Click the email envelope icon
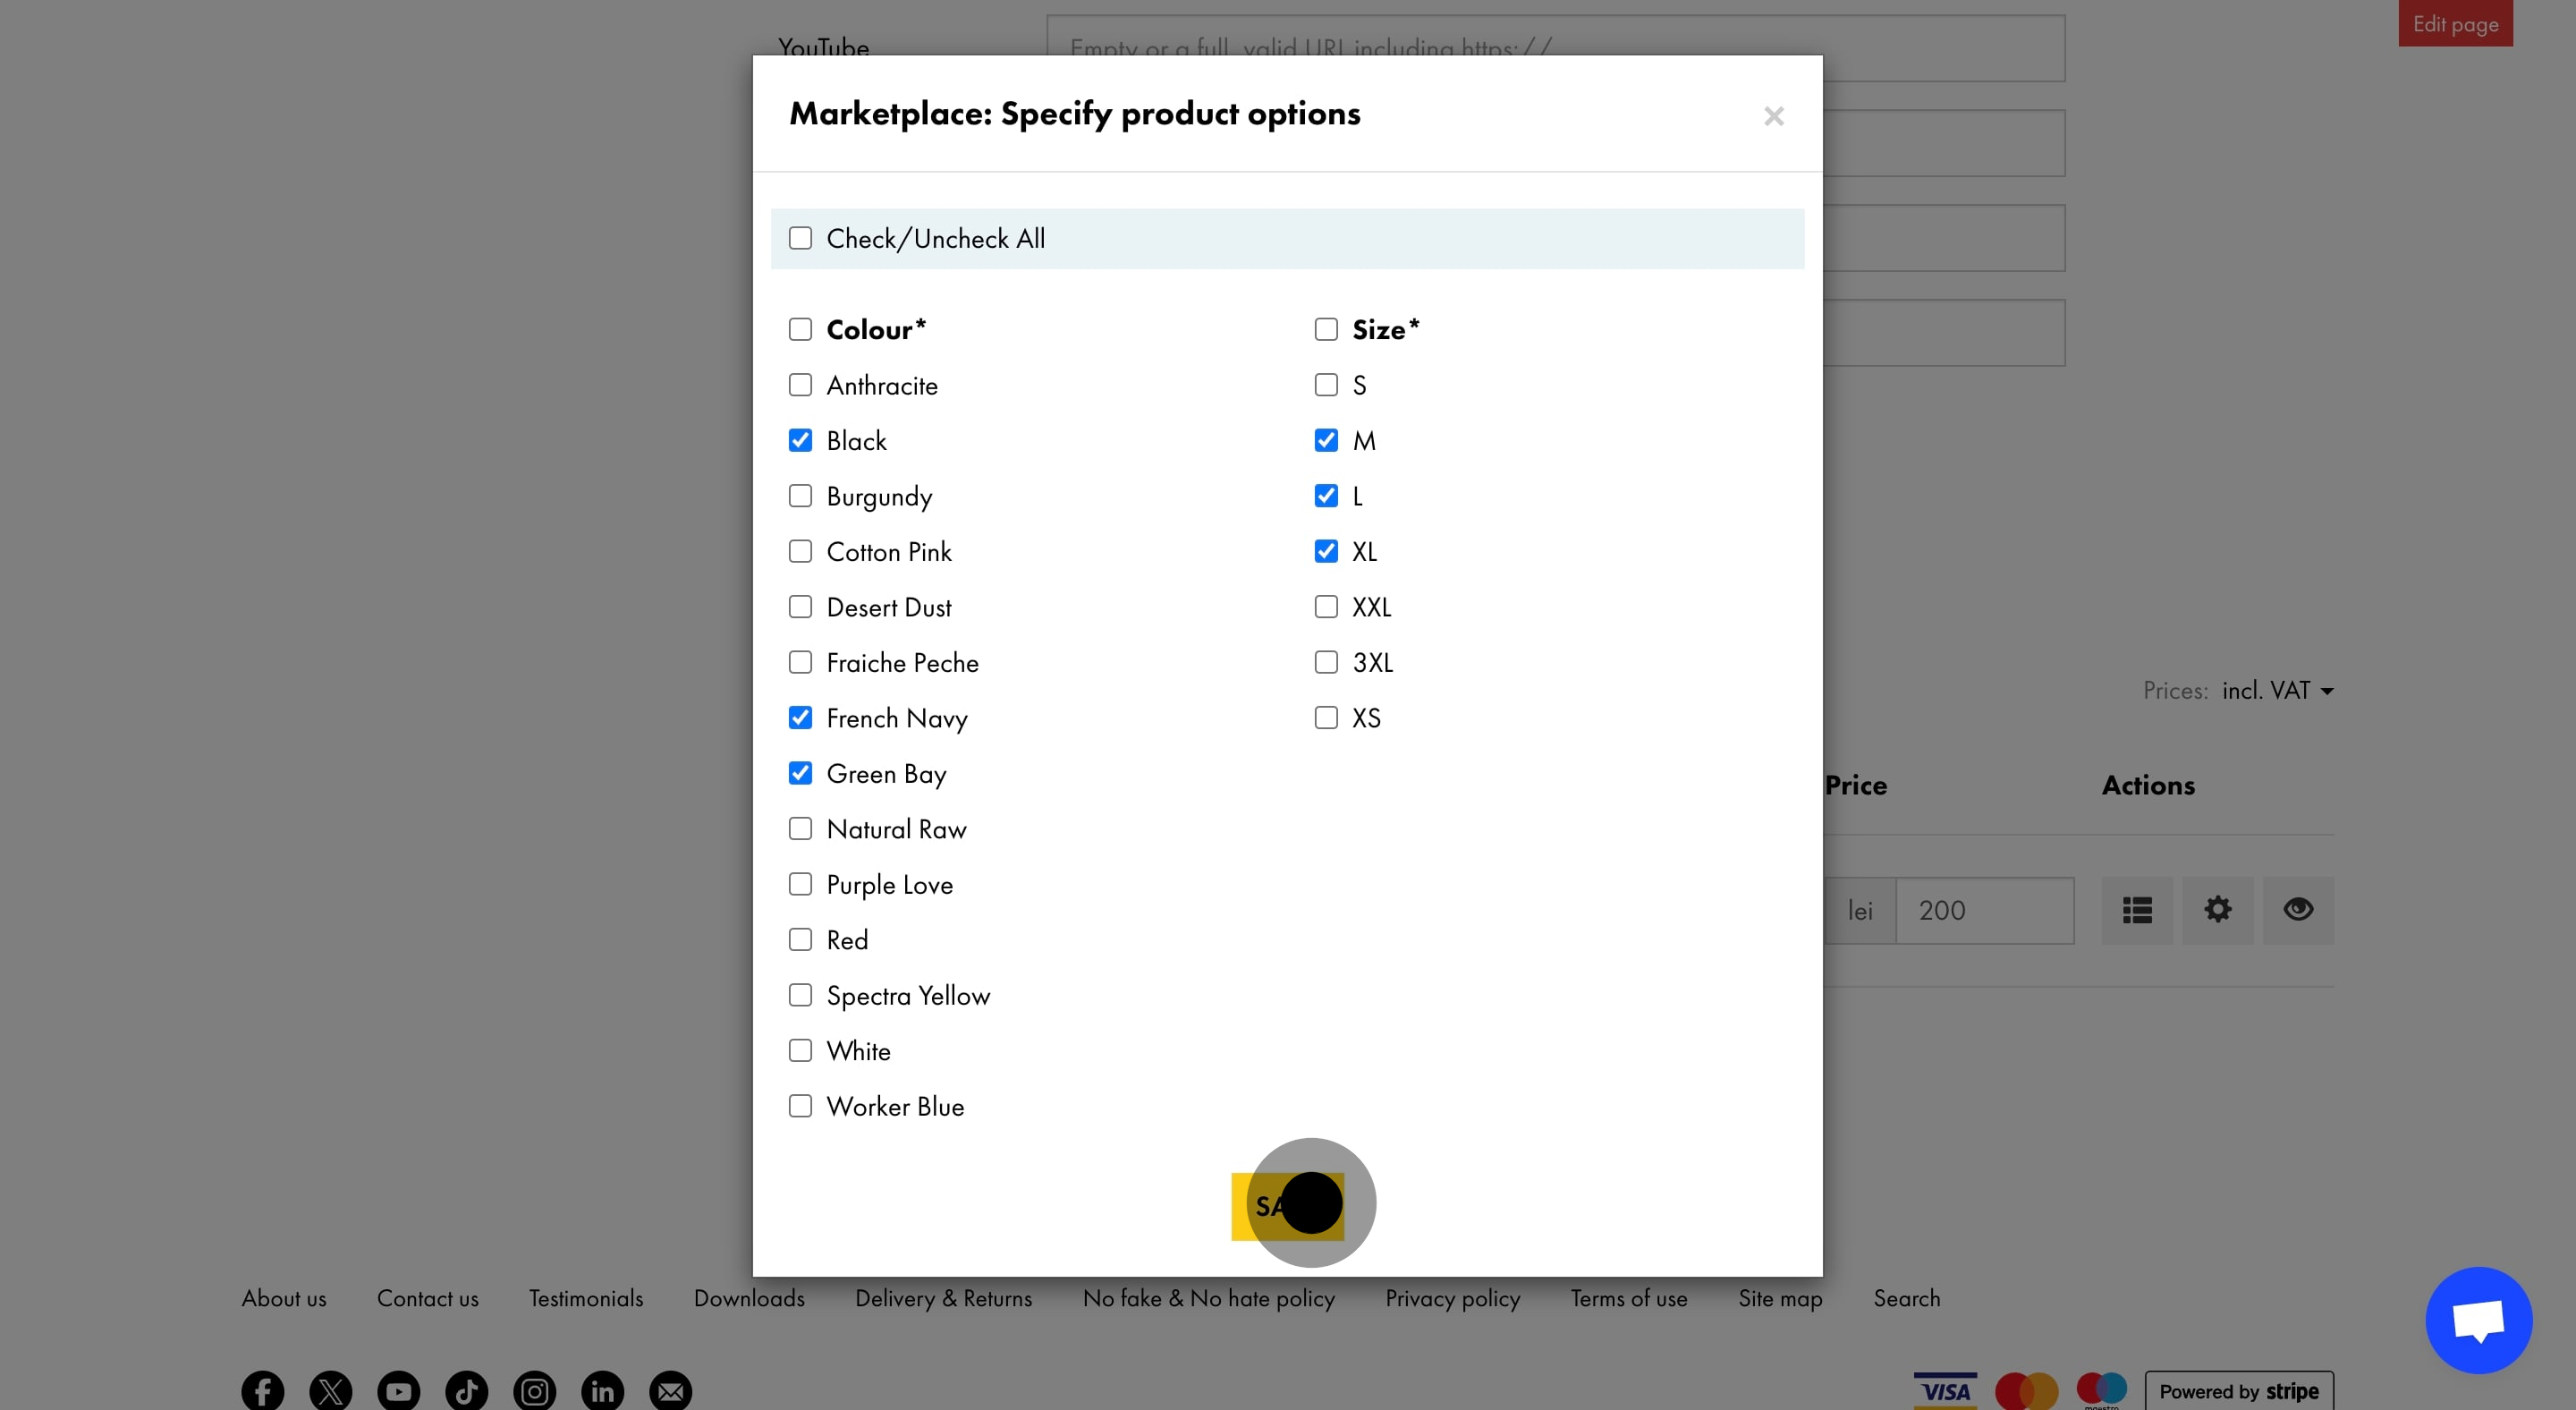The image size is (2576, 1410). 670,1390
